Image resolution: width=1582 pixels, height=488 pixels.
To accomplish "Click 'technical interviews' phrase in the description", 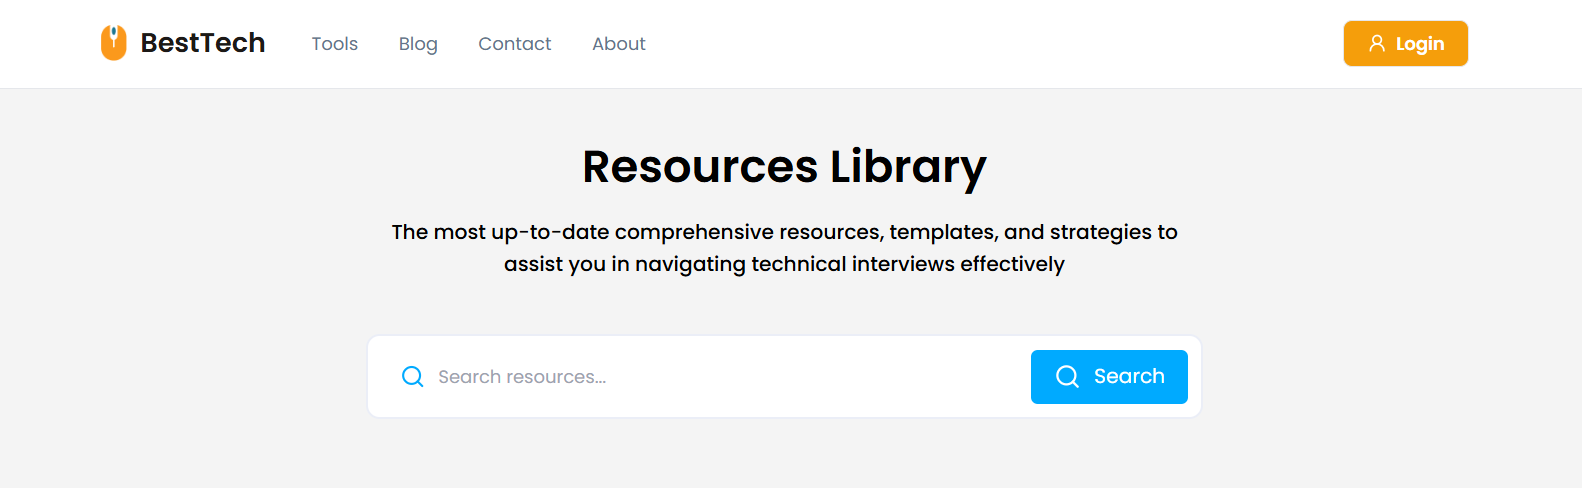I will tap(853, 264).
